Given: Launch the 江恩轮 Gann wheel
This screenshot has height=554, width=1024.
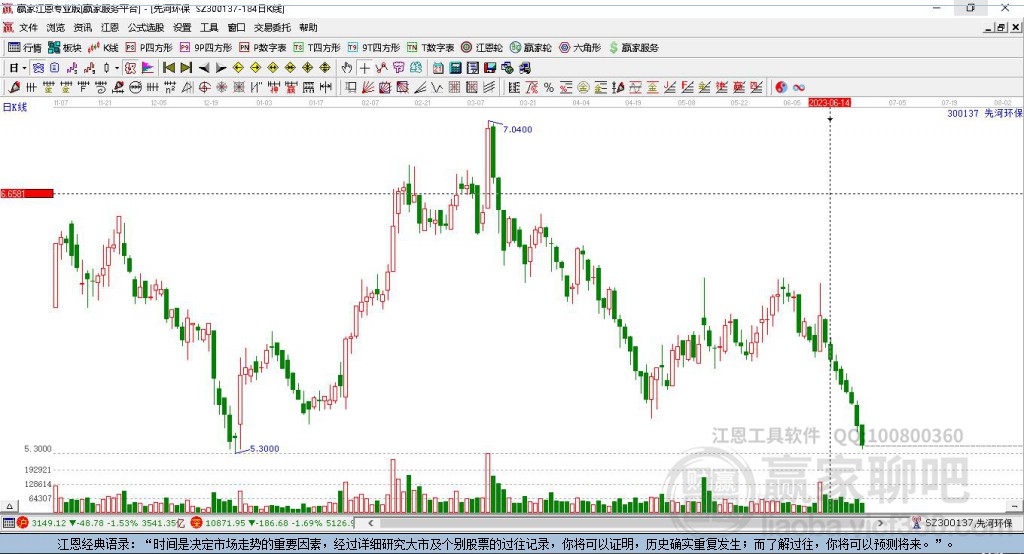Looking at the screenshot, I should [482, 48].
